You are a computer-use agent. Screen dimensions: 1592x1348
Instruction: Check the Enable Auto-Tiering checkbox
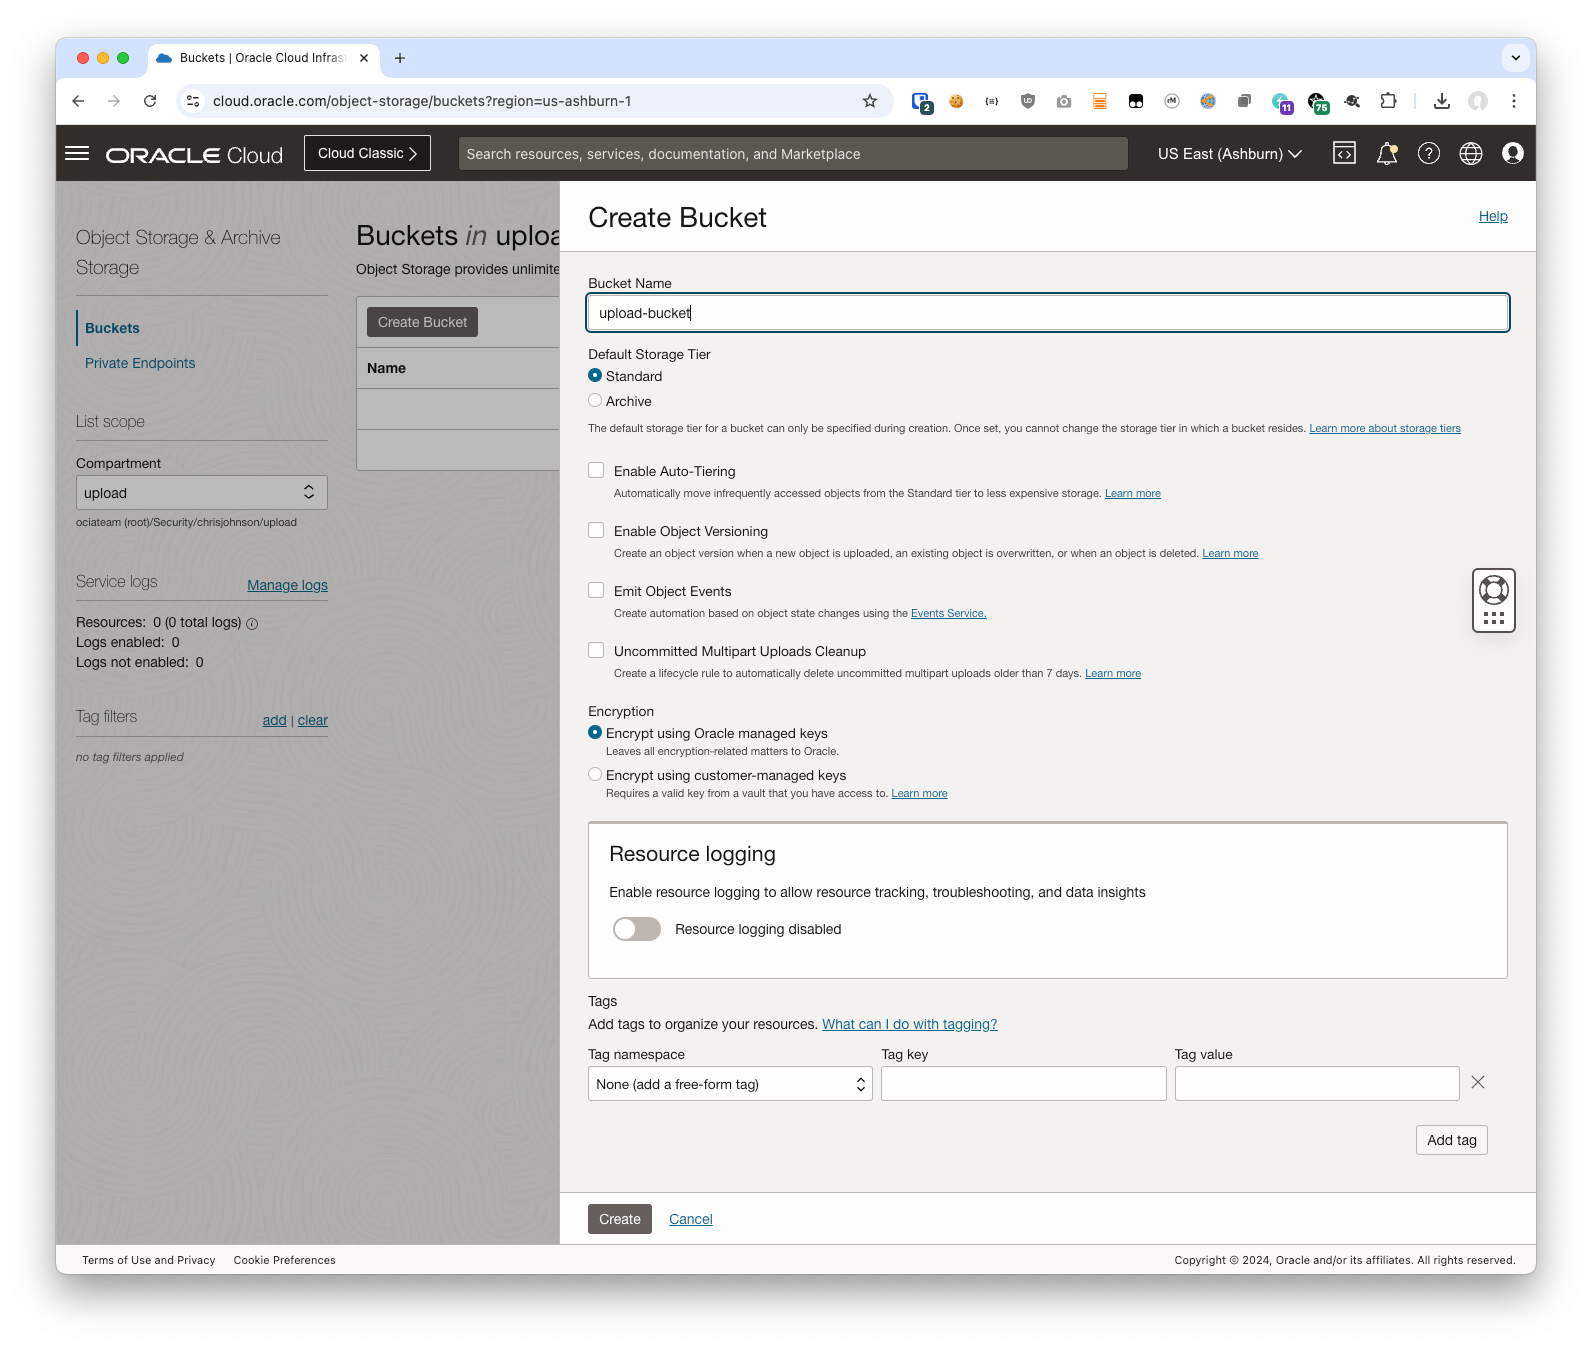tap(596, 470)
